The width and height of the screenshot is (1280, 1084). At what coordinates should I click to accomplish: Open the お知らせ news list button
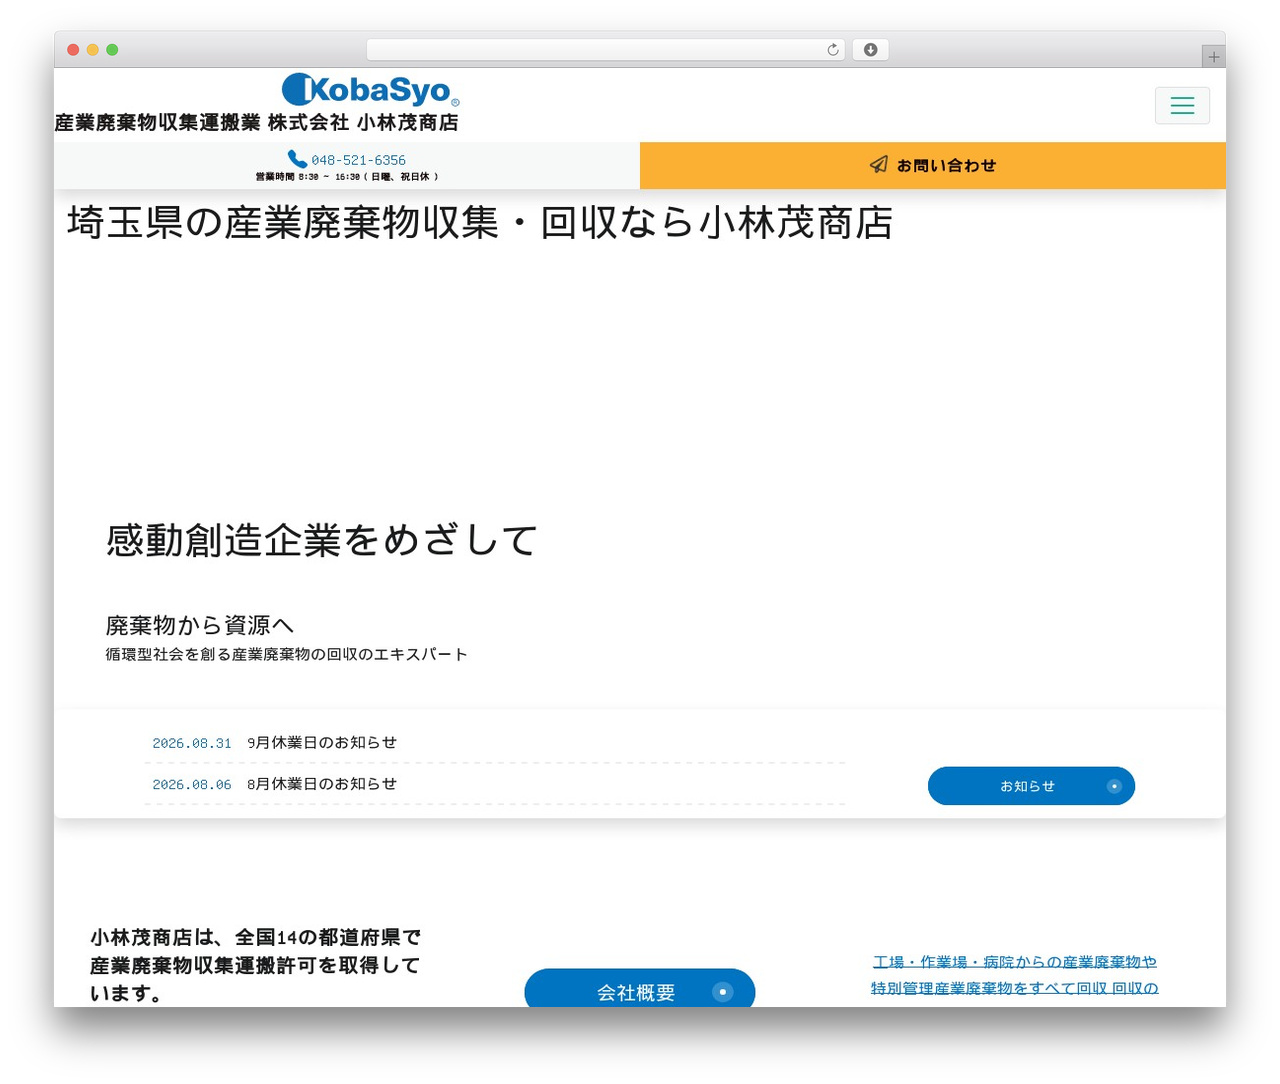click(1031, 786)
